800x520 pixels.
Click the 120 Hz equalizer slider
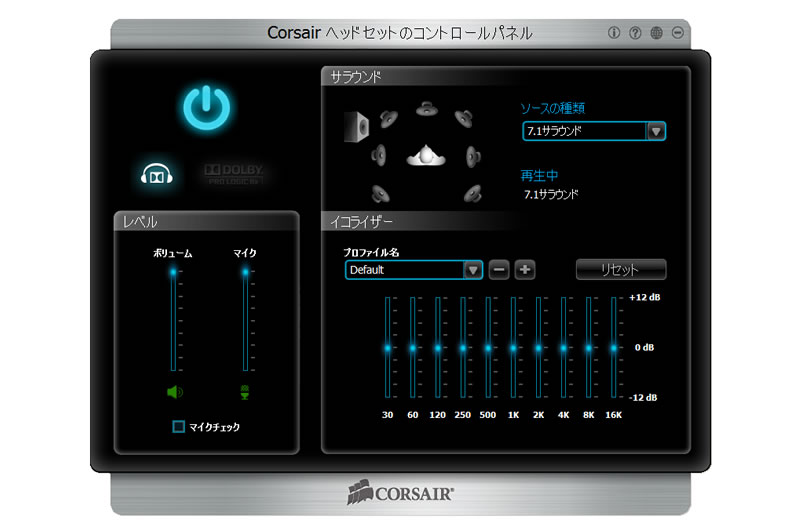click(438, 347)
